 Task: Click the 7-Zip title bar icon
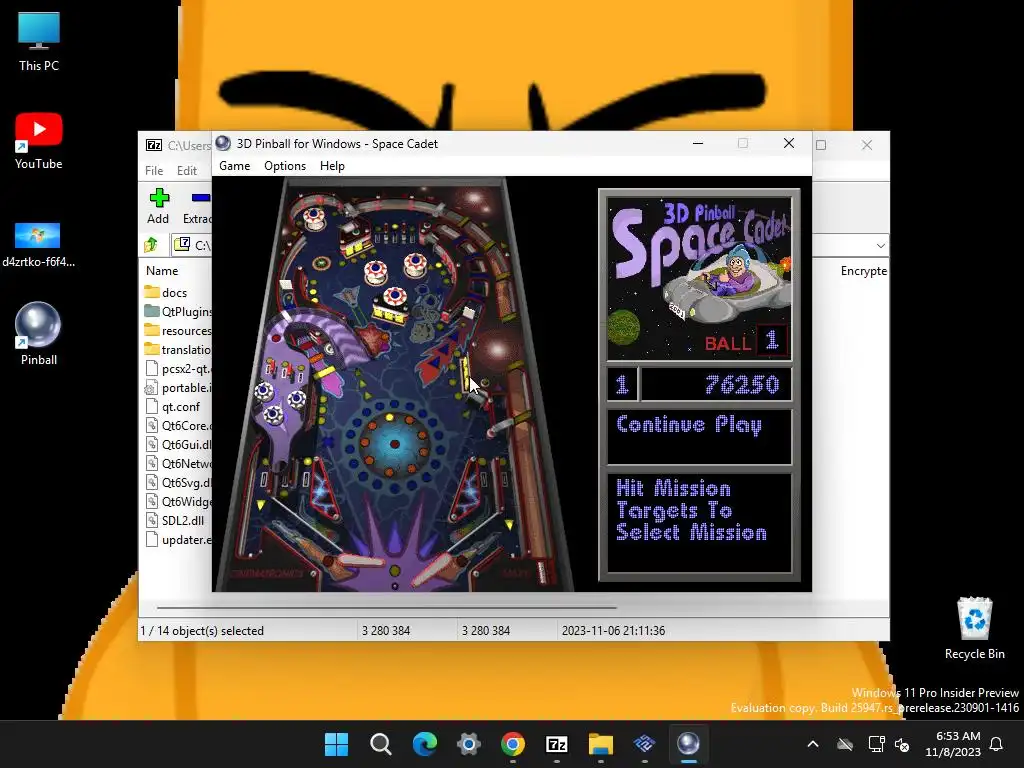(154, 145)
